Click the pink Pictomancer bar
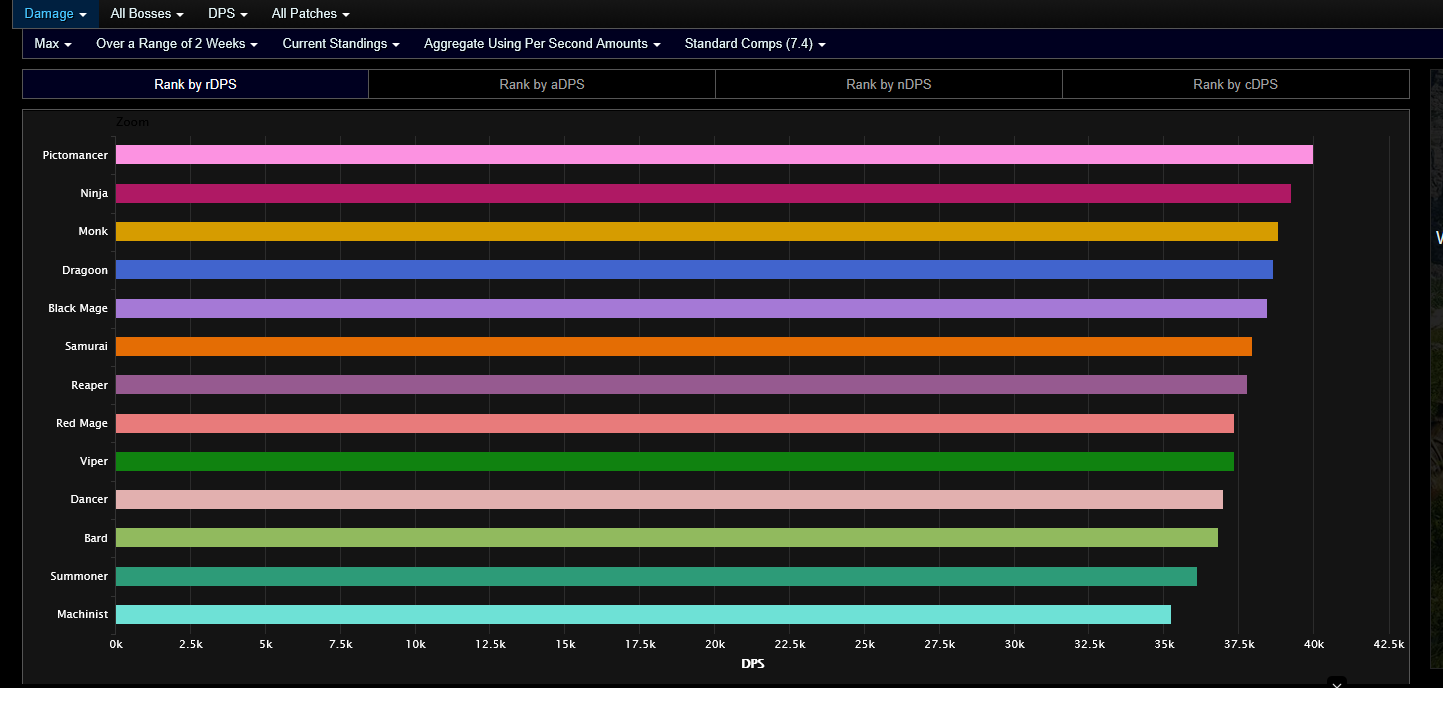The width and height of the screenshot is (1443, 717). point(714,155)
